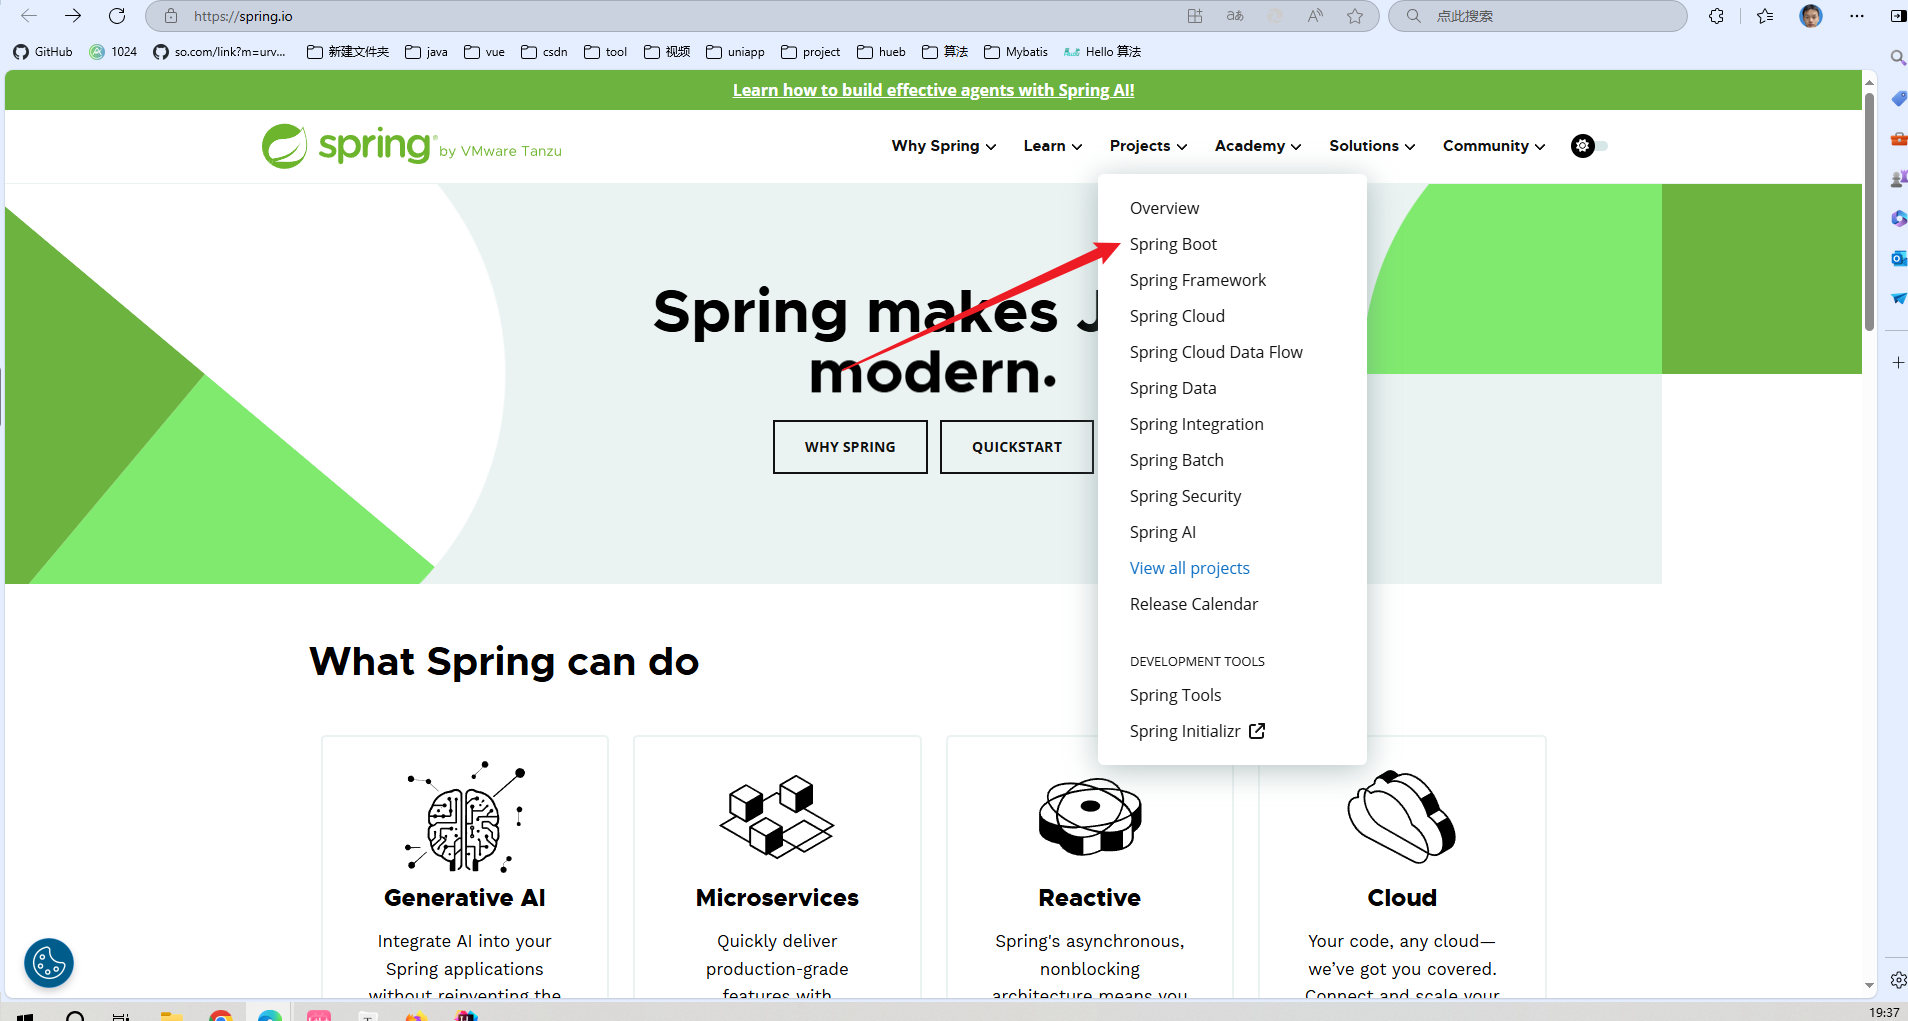This screenshot has width=1908, height=1021.
Task: Open the favorites list icon
Action: [1765, 16]
